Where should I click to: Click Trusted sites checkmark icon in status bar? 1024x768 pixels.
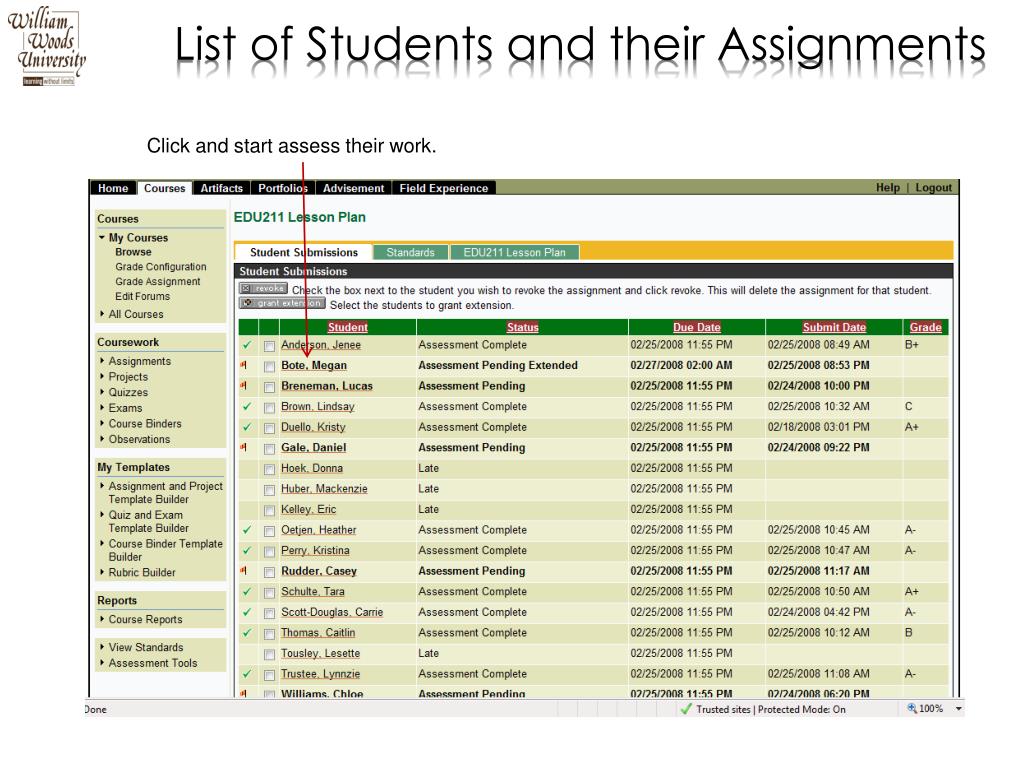pyautogui.click(x=686, y=709)
